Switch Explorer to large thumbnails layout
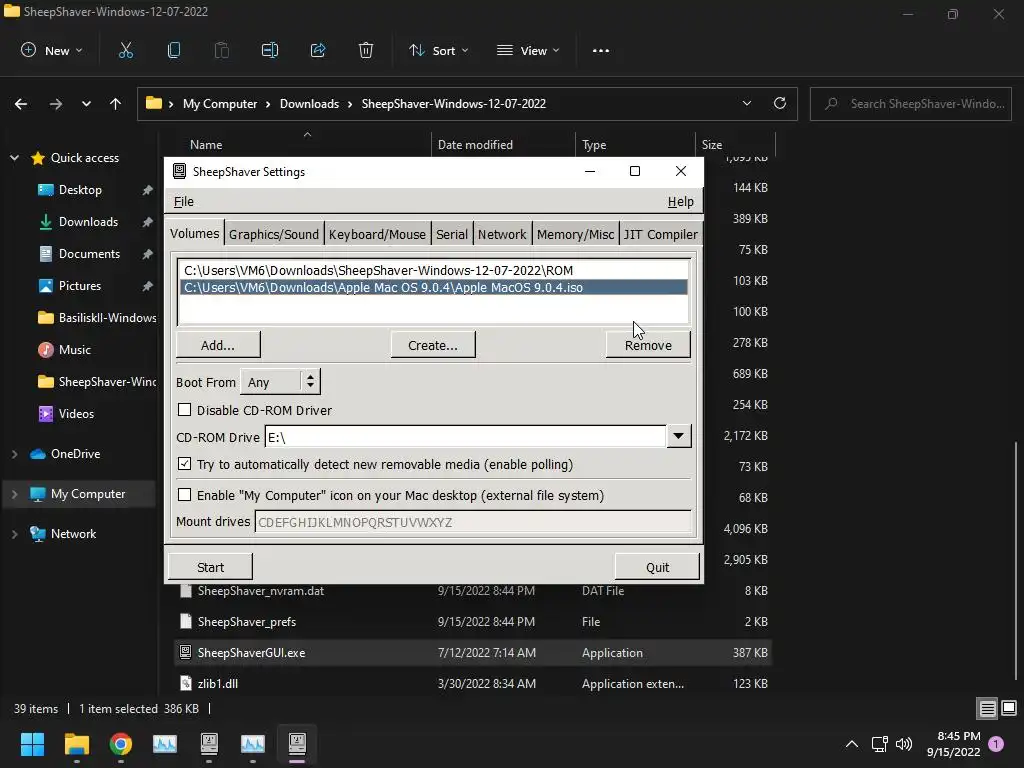Image resolution: width=1024 pixels, height=768 pixels. click(x=1009, y=709)
